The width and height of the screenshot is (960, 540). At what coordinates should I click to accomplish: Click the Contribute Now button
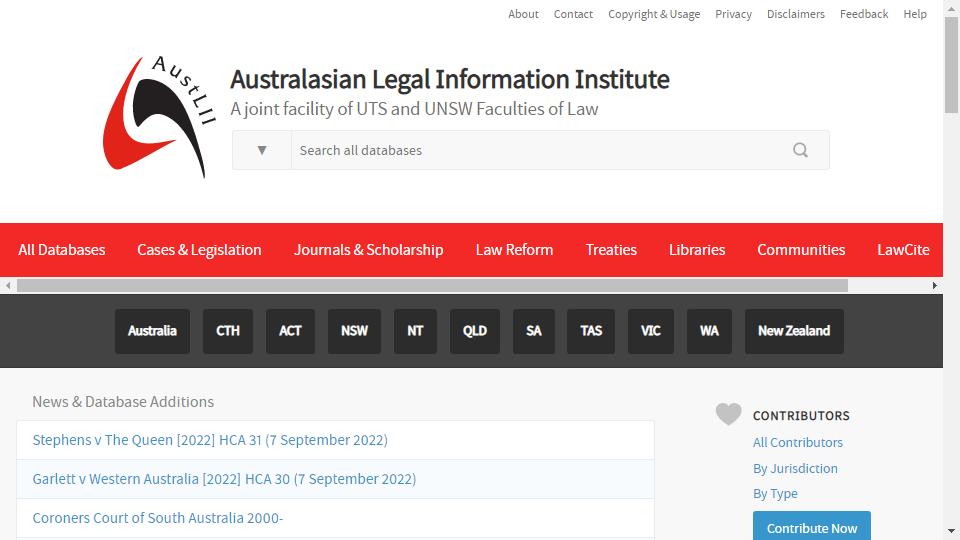pos(812,527)
